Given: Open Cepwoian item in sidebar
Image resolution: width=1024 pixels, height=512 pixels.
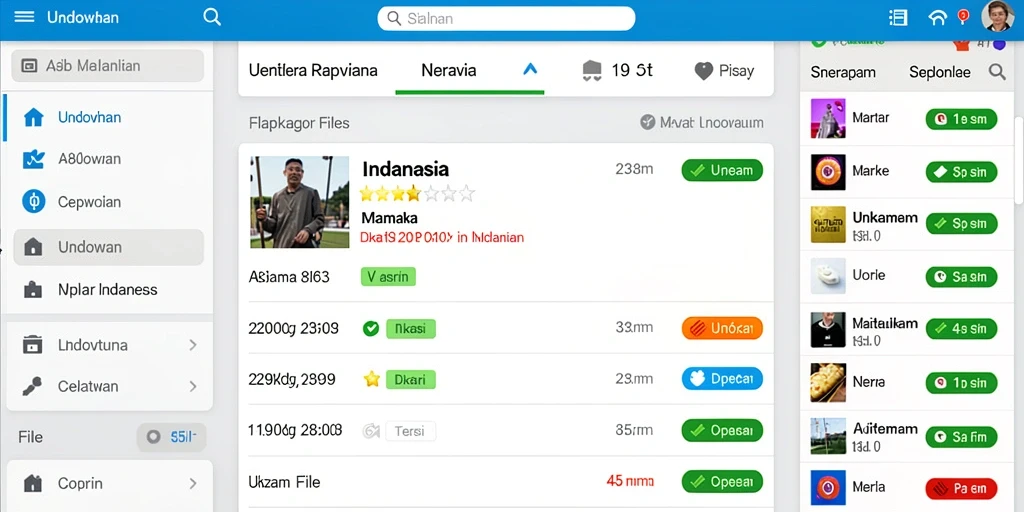Looking at the screenshot, I should pyautogui.click(x=108, y=202).
